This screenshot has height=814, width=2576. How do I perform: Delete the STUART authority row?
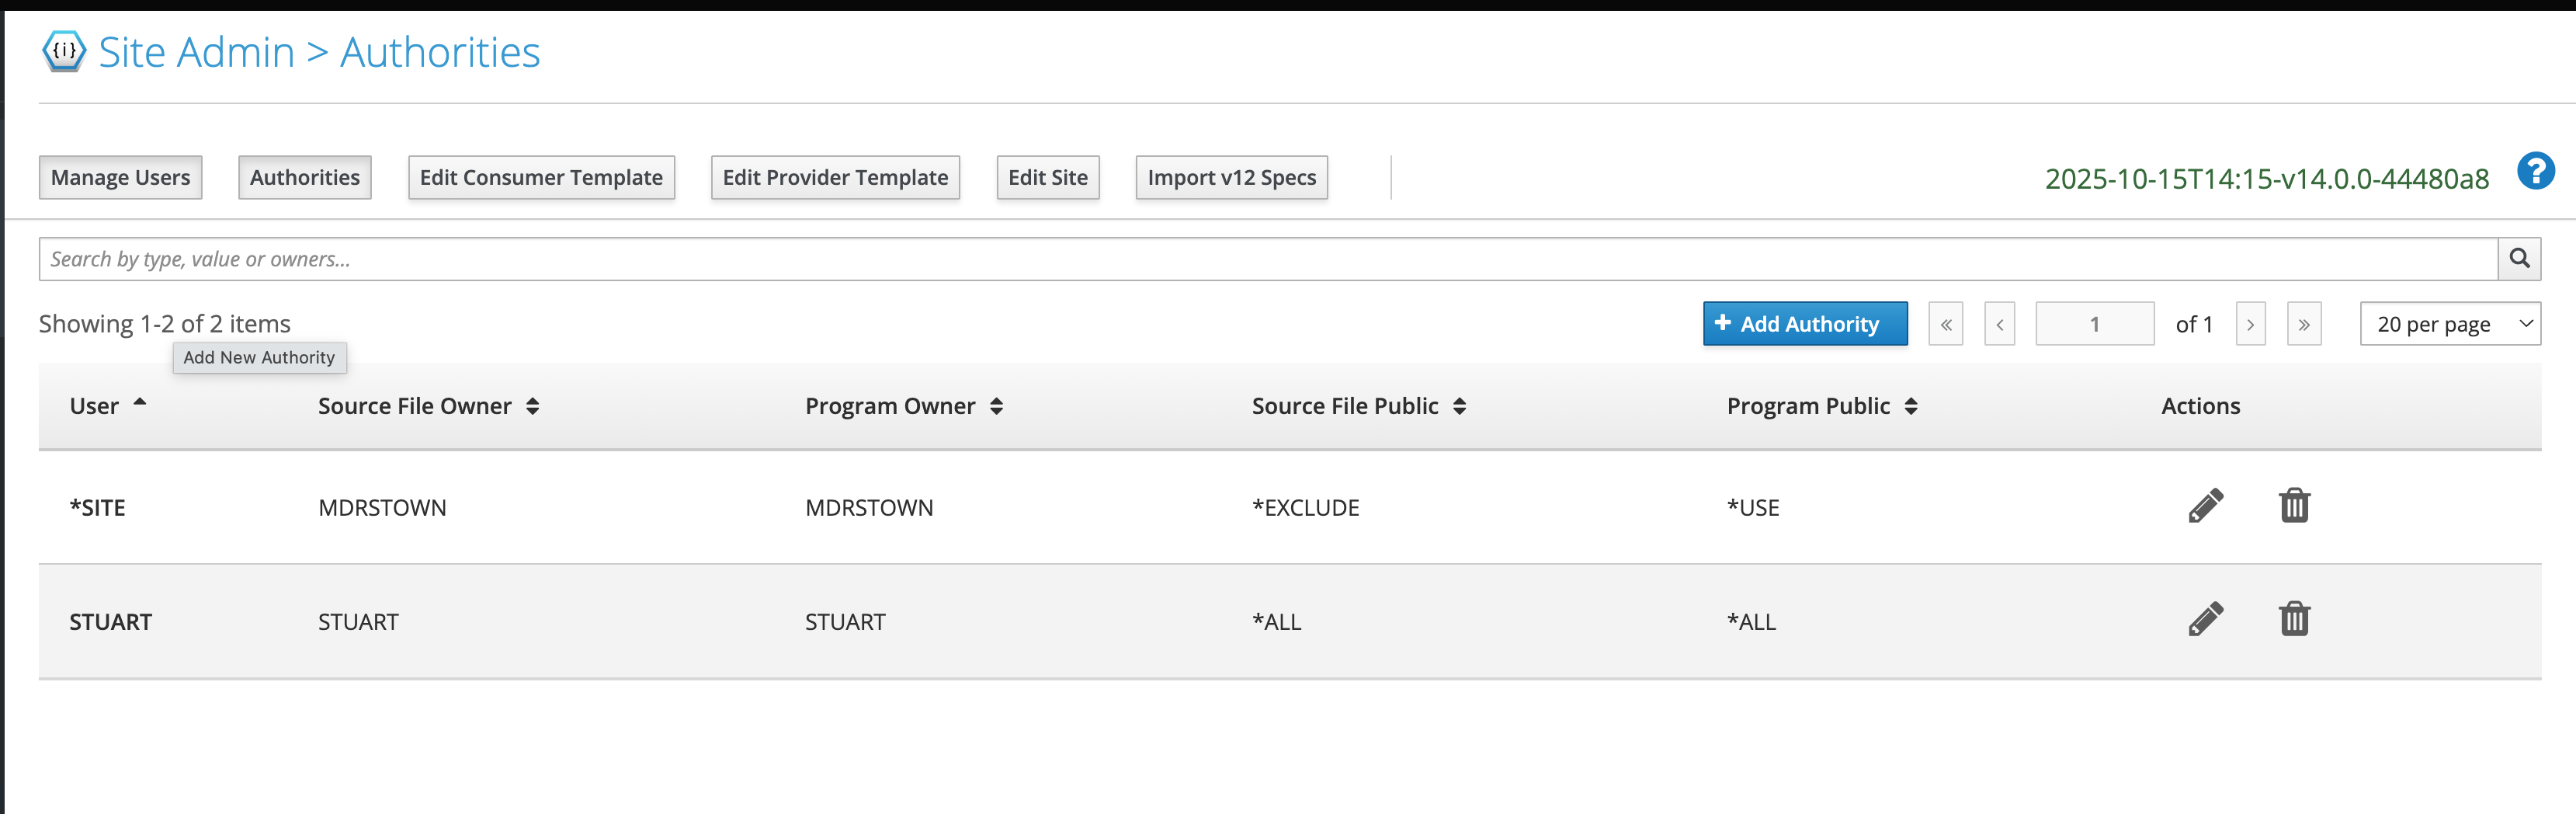pos(2294,620)
